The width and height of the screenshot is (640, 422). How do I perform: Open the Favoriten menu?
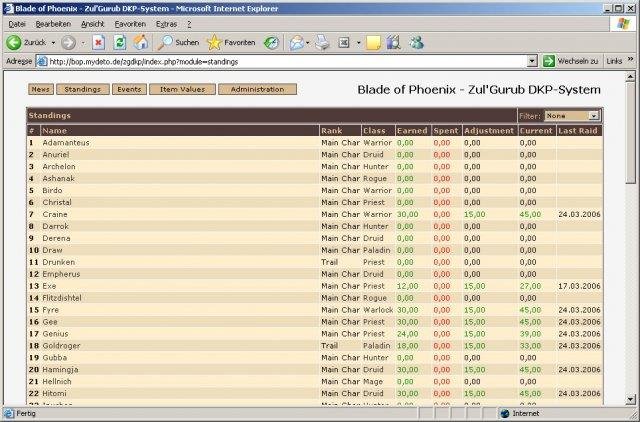[129, 23]
